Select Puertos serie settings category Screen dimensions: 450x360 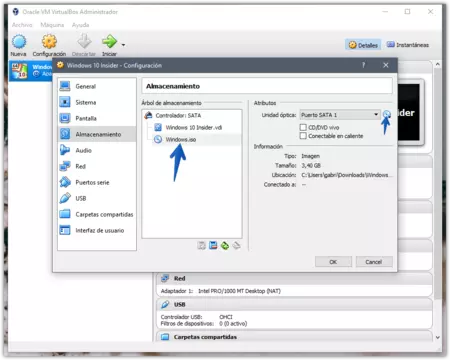click(x=97, y=182)
